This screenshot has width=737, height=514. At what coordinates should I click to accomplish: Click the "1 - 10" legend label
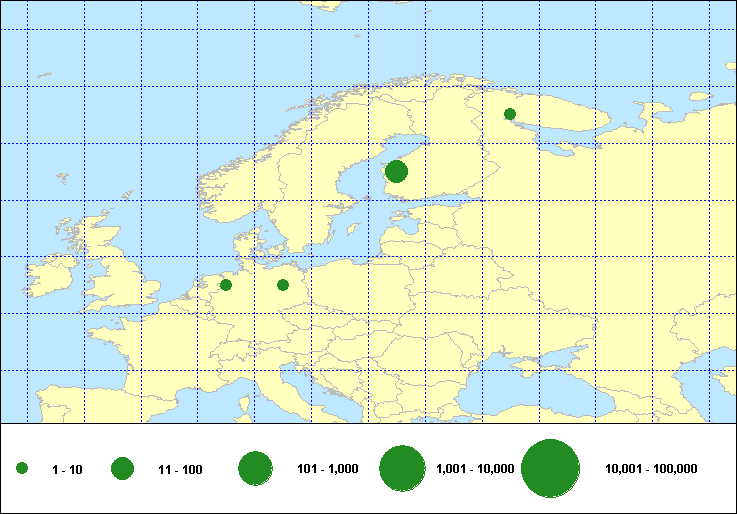click(x=67, y=469)
